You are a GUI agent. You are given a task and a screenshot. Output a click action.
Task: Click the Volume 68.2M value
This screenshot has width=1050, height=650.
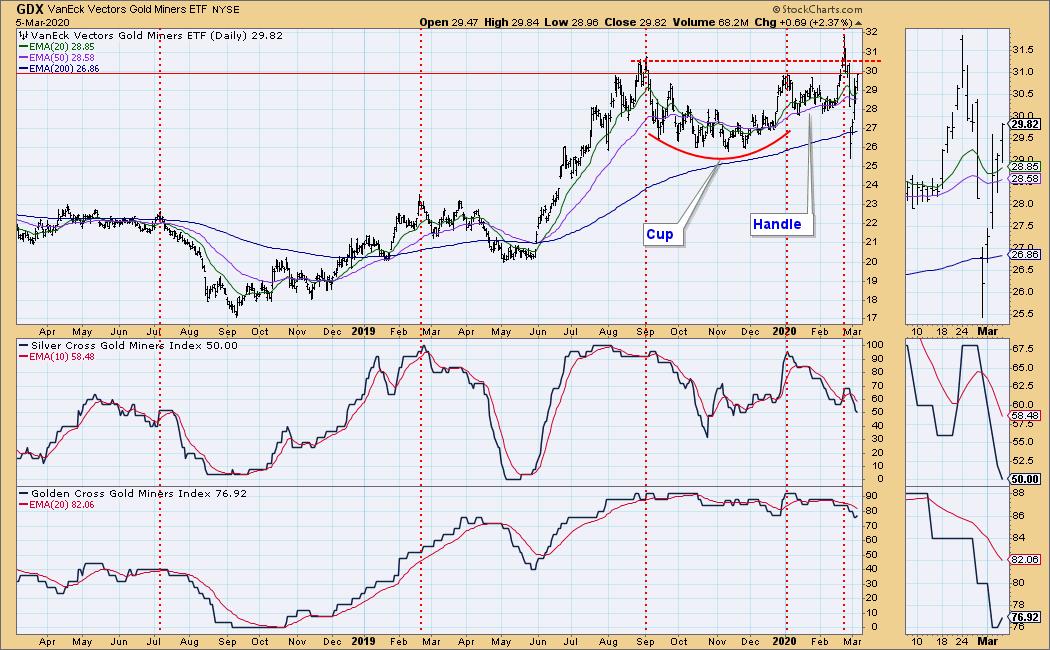[710, 22]
